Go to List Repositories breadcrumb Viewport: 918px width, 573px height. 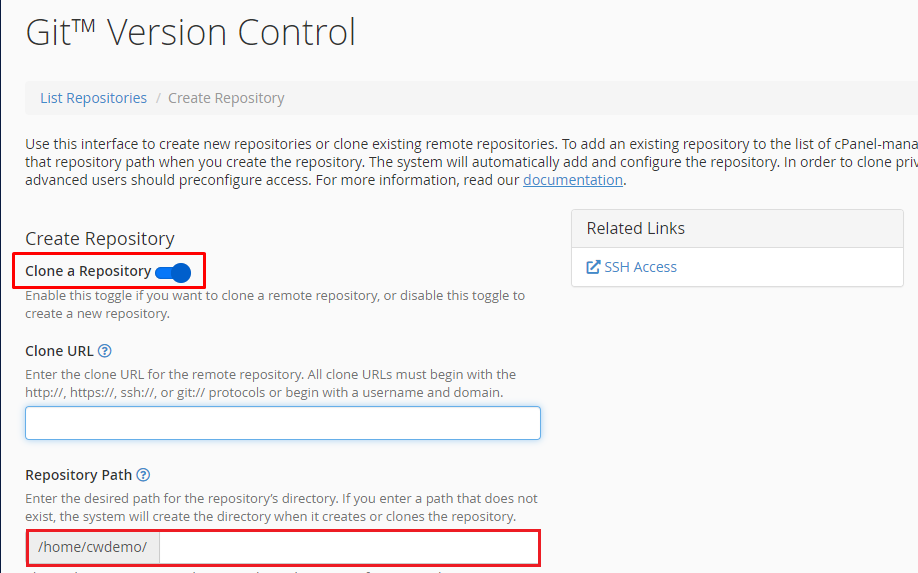click(x=93, y=98)
